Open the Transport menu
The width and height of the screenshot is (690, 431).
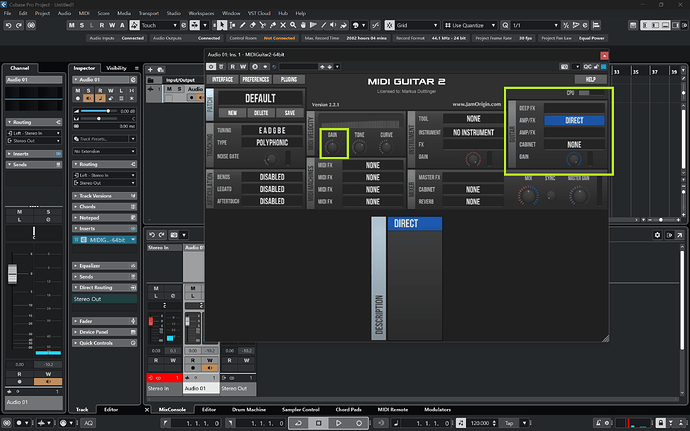pyautogui.click(x=148, y=13)
